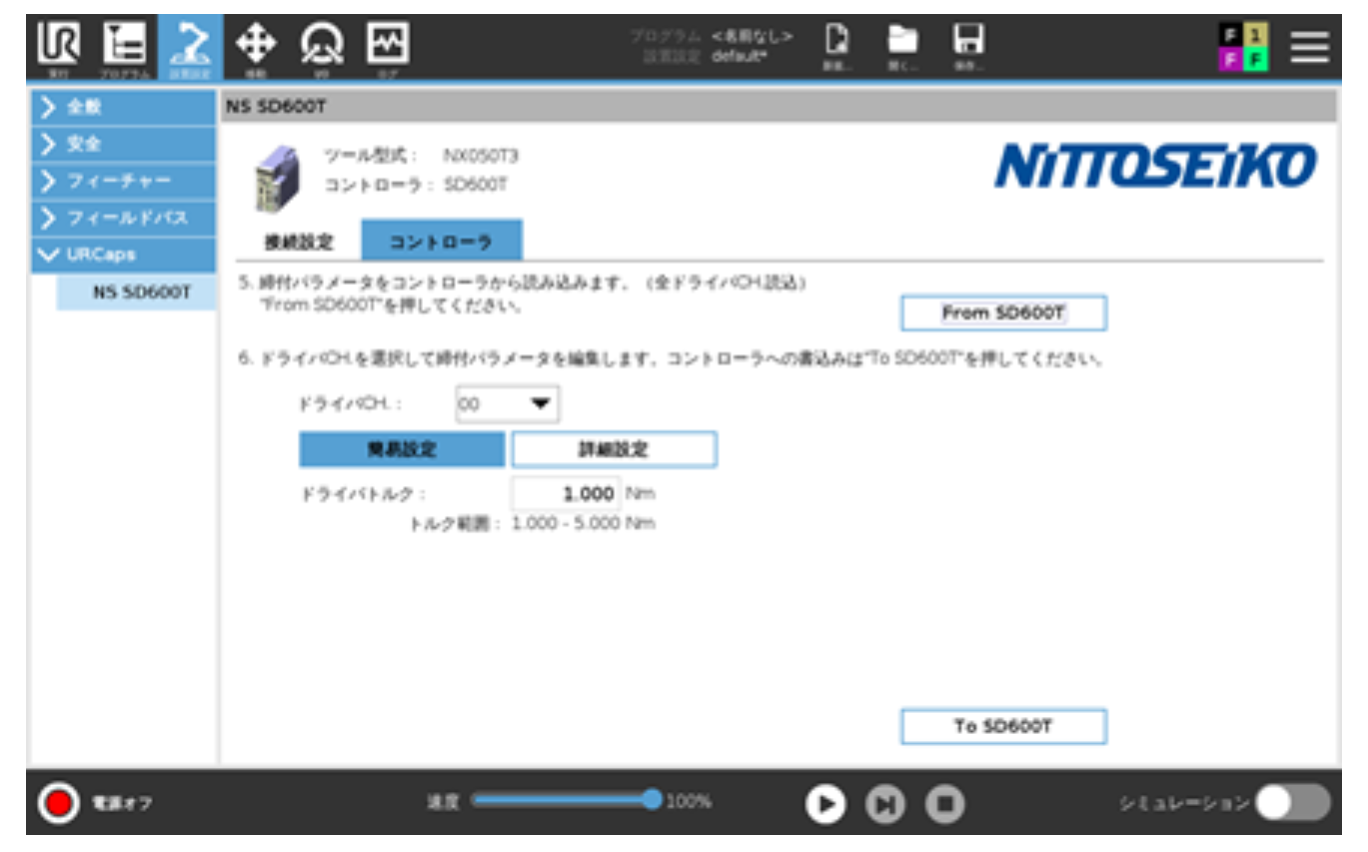
Task: Step forward in the program
Action: click(x=885, y=803)
